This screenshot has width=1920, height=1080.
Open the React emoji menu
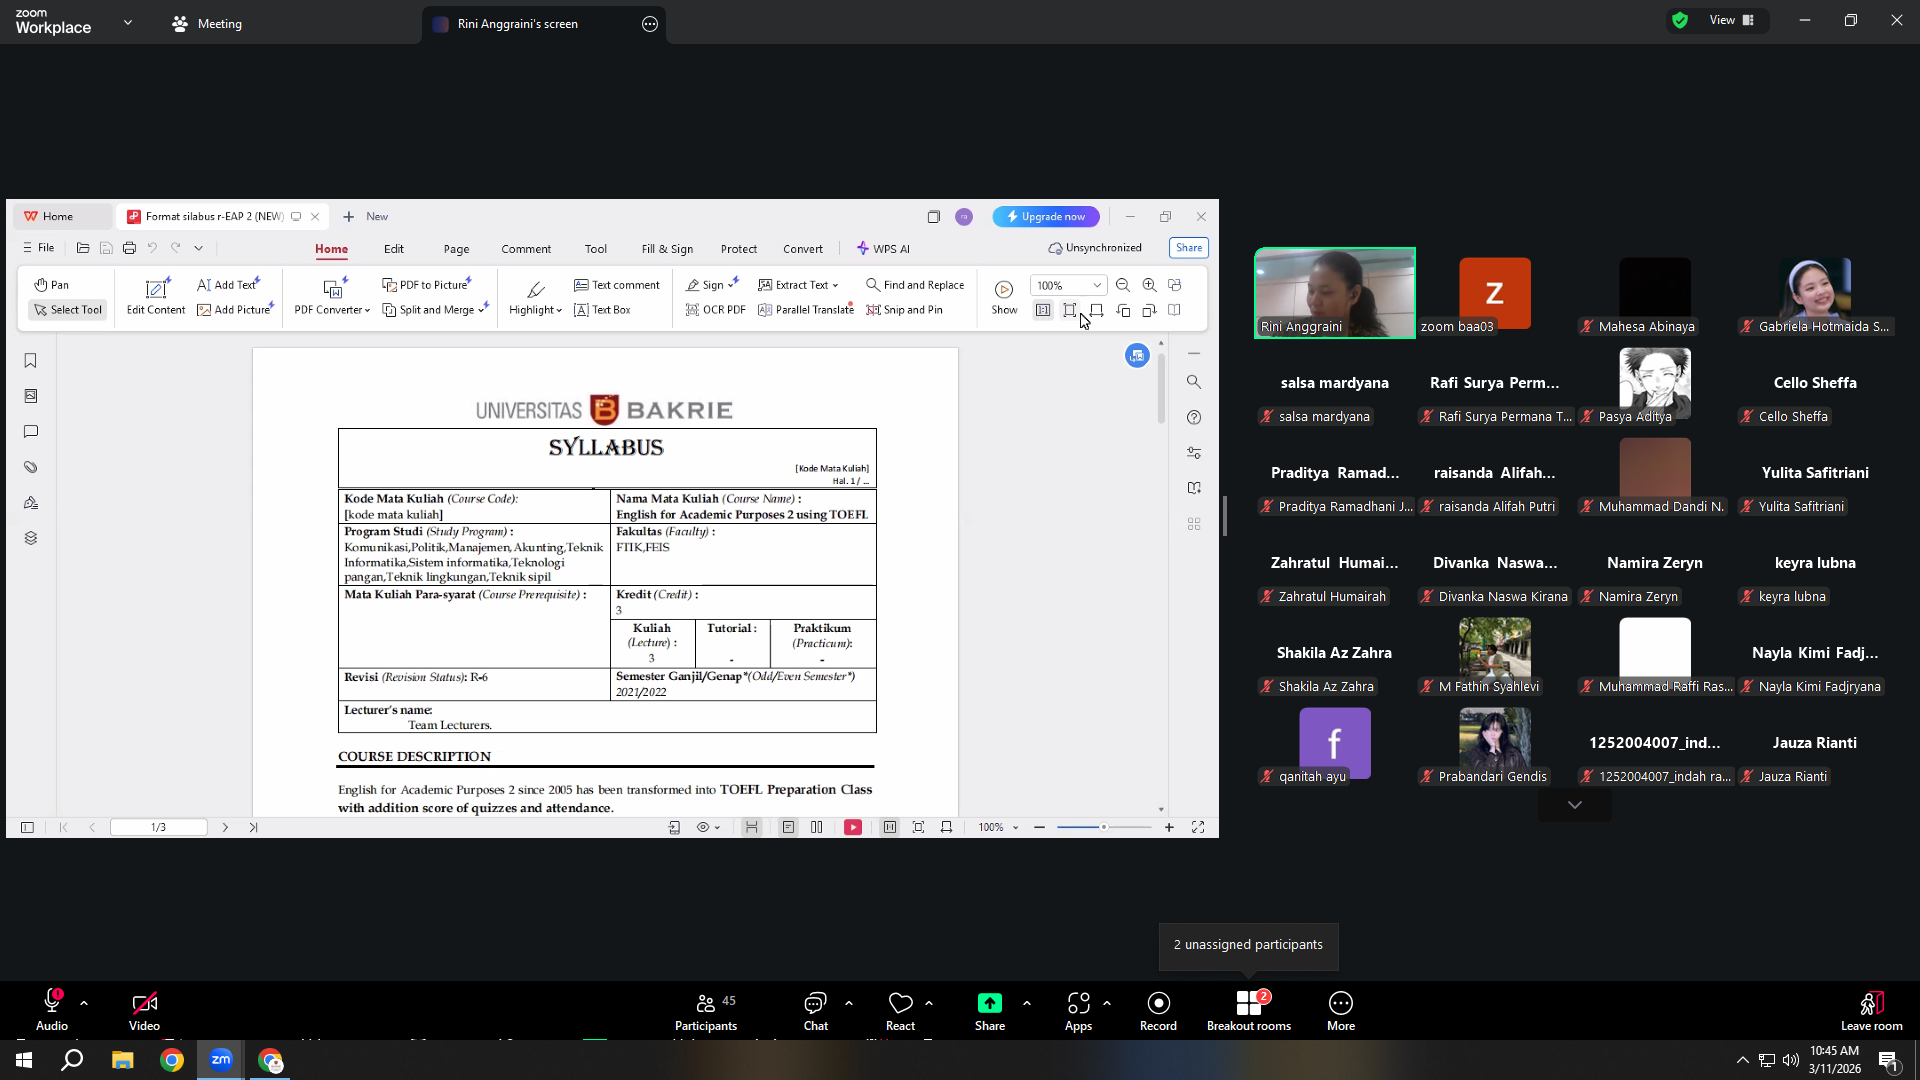click(x=900, y=1011)
